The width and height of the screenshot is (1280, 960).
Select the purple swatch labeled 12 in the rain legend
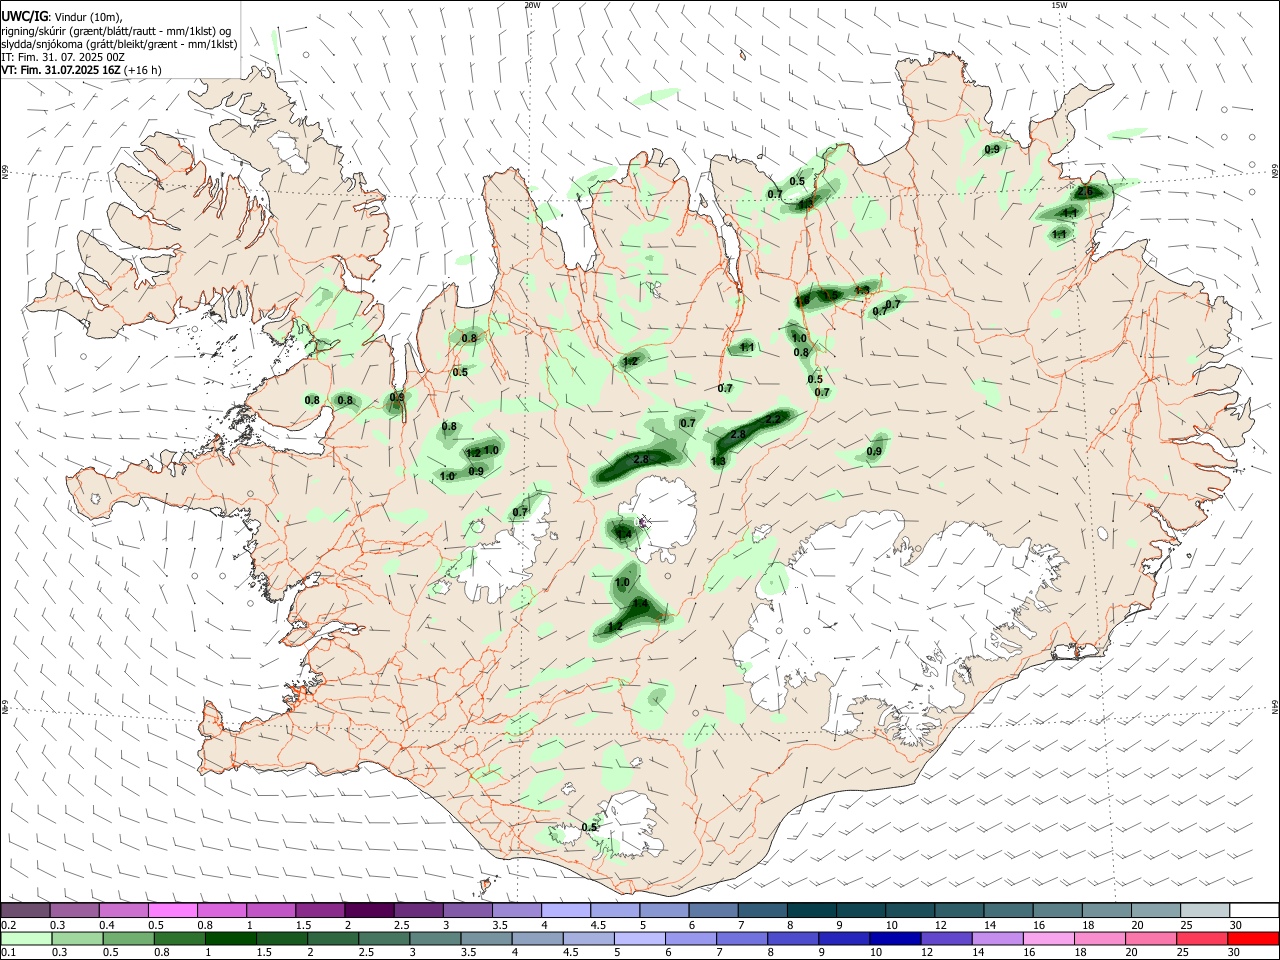945,938
